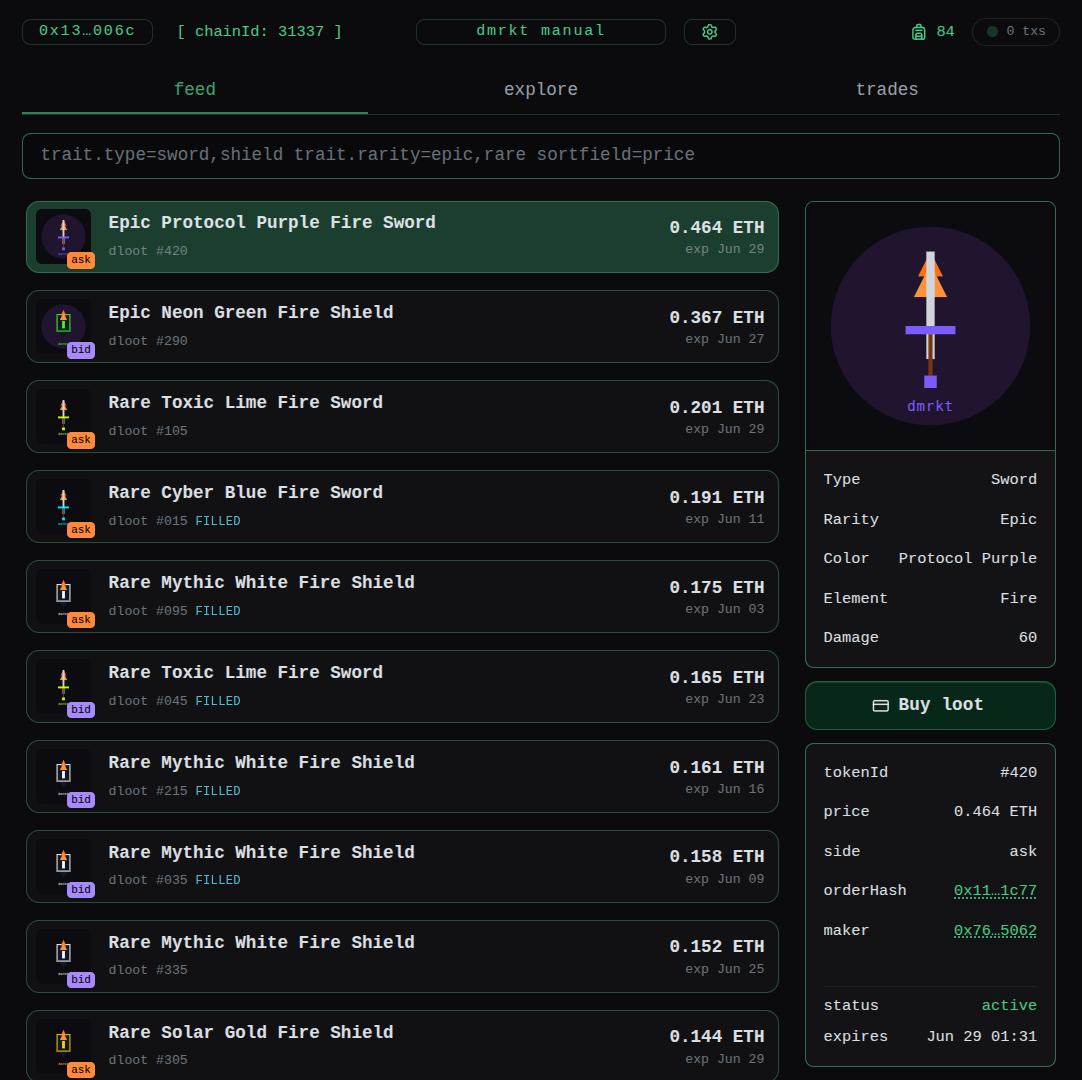Switch to the explore tab
This screenshot has width=1082, height=1080.
(x=540, y=90)
